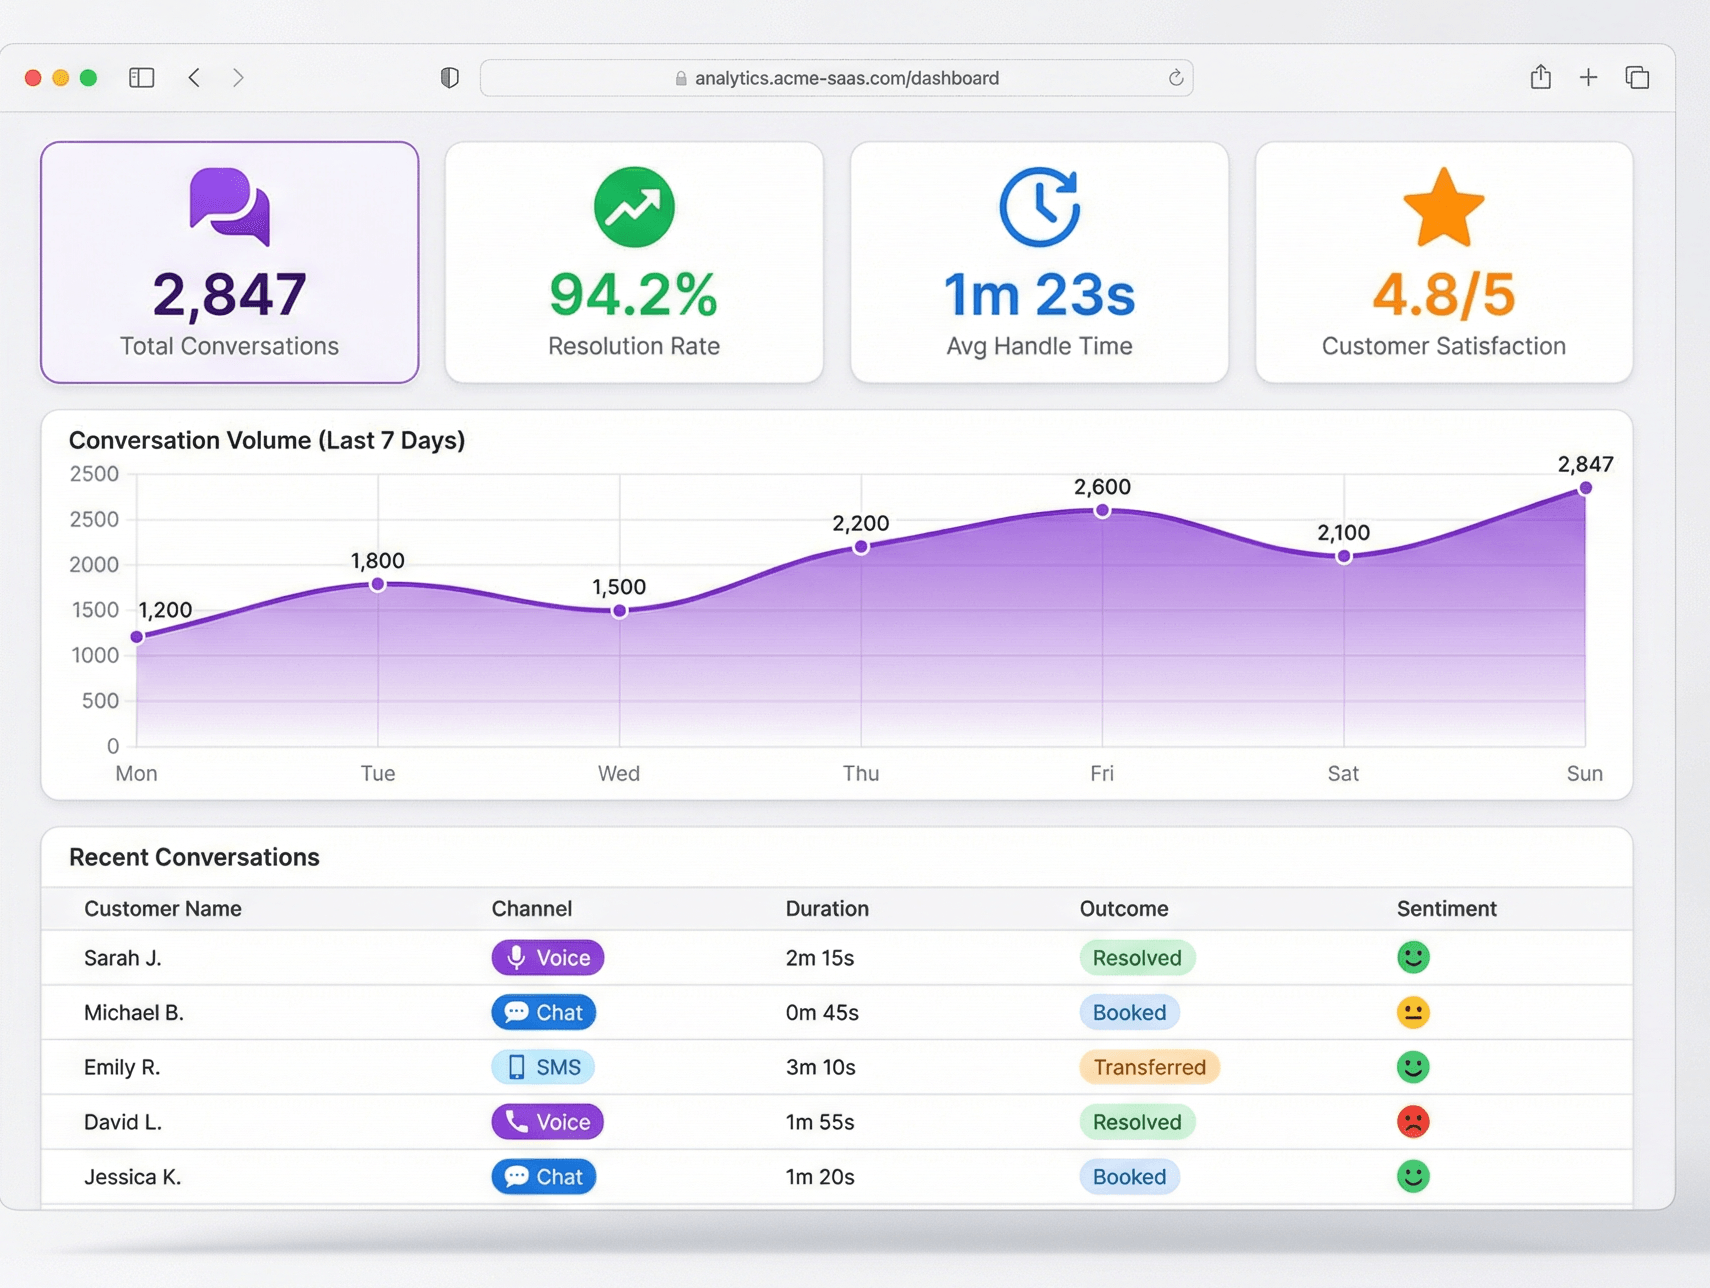Image resolution: width=1710 pixels, height=1288 pixels.
Task: Click Jessica K.'s green smiley sentiment icon
Action: (1413, 1177)
